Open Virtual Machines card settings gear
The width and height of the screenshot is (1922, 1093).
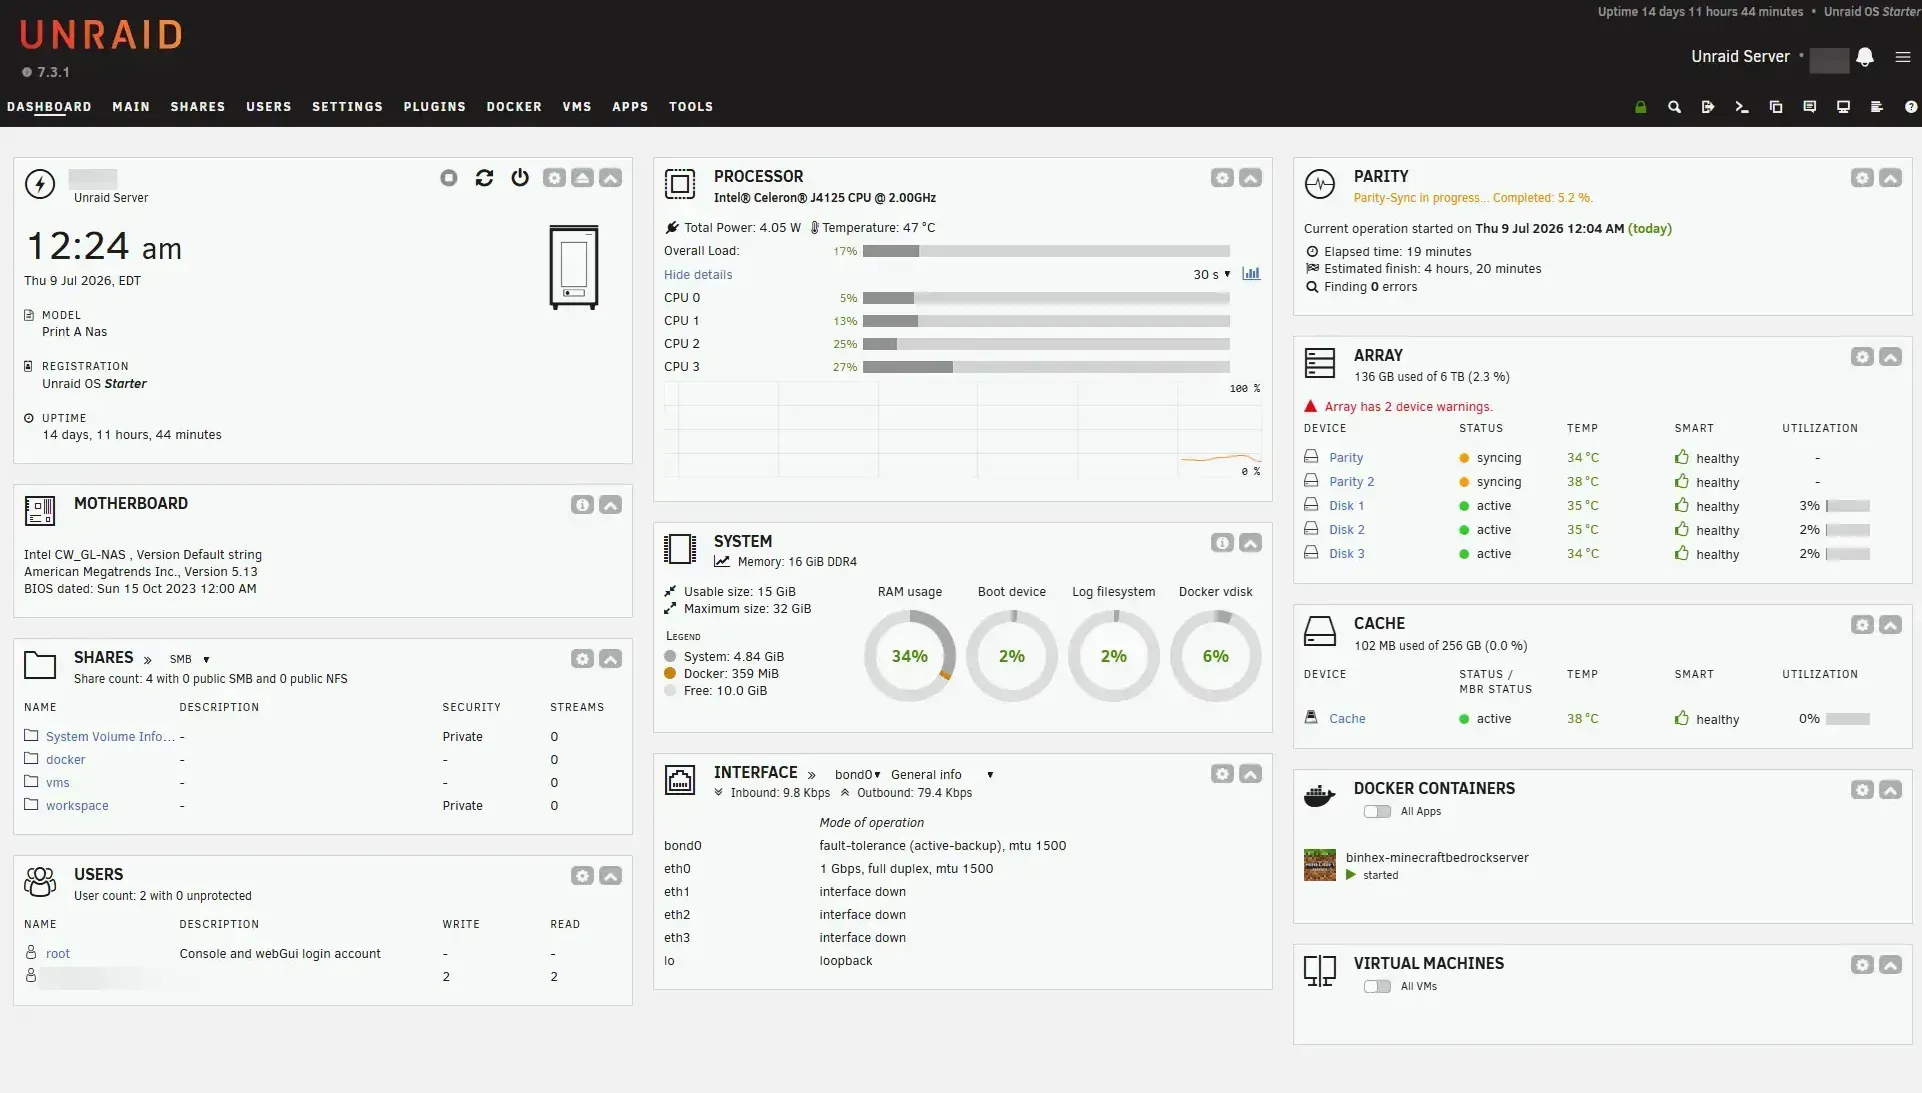click(x=1862, y=965)
